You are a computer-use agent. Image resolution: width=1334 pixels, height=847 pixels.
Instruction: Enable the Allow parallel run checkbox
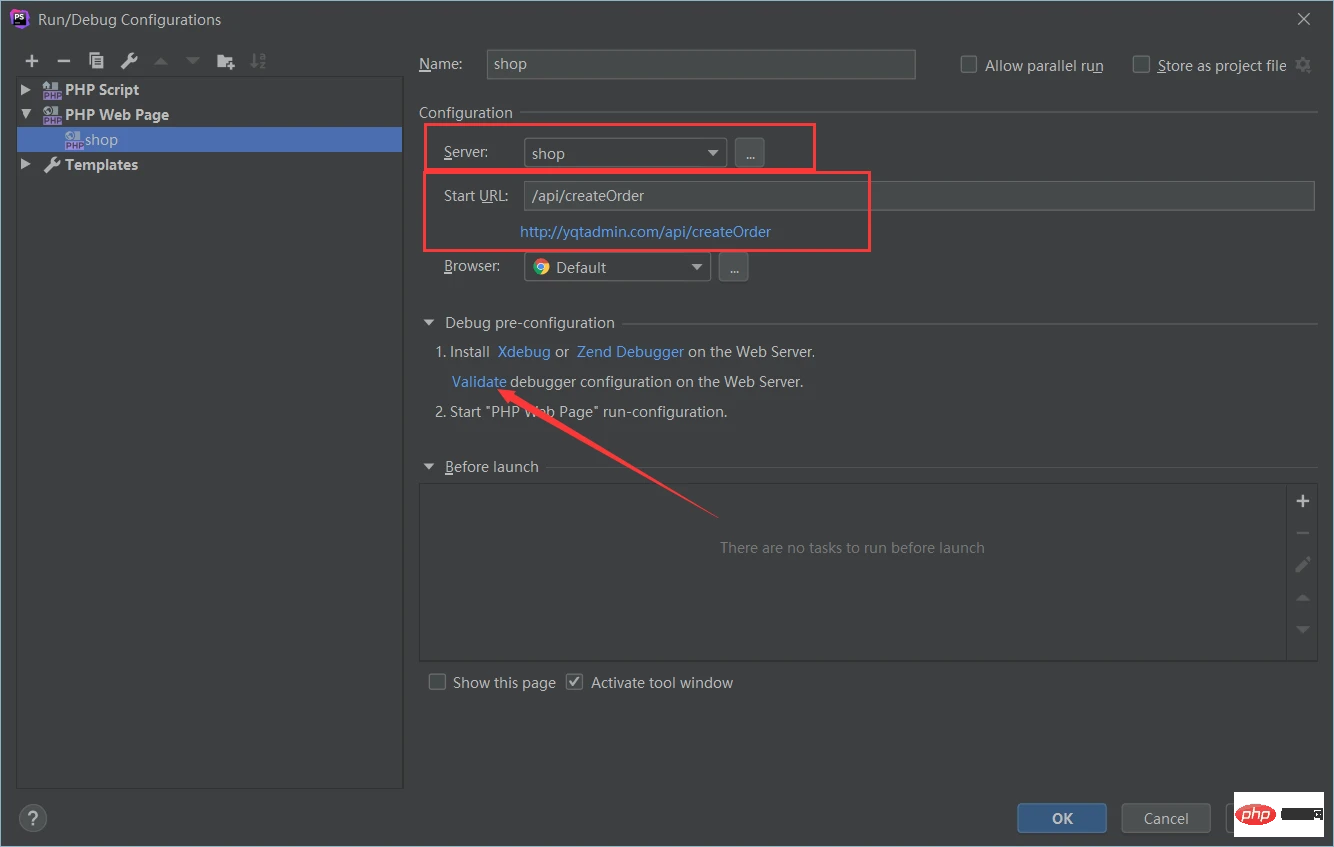[968, 65]
